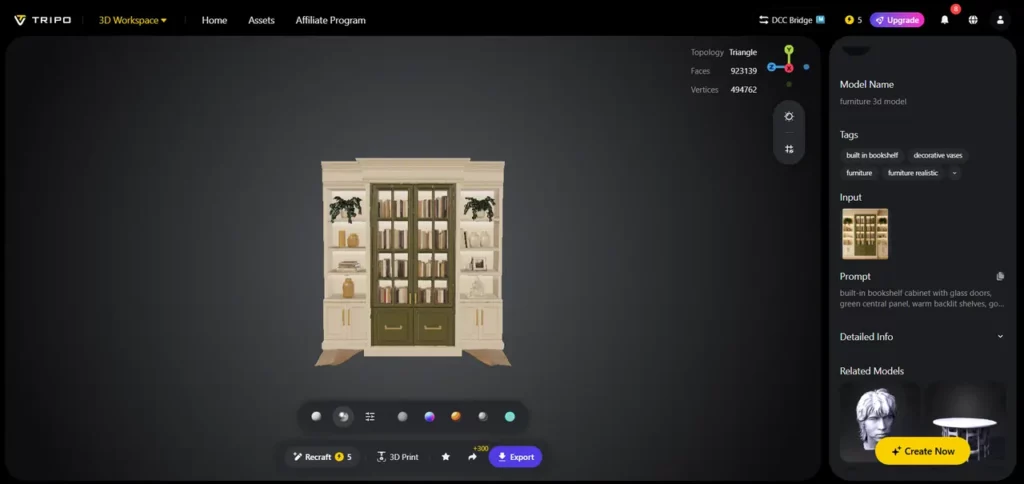Open the Affiliate Program page
This screenshot has height=484, width=1024.
[x=330, y=20]
